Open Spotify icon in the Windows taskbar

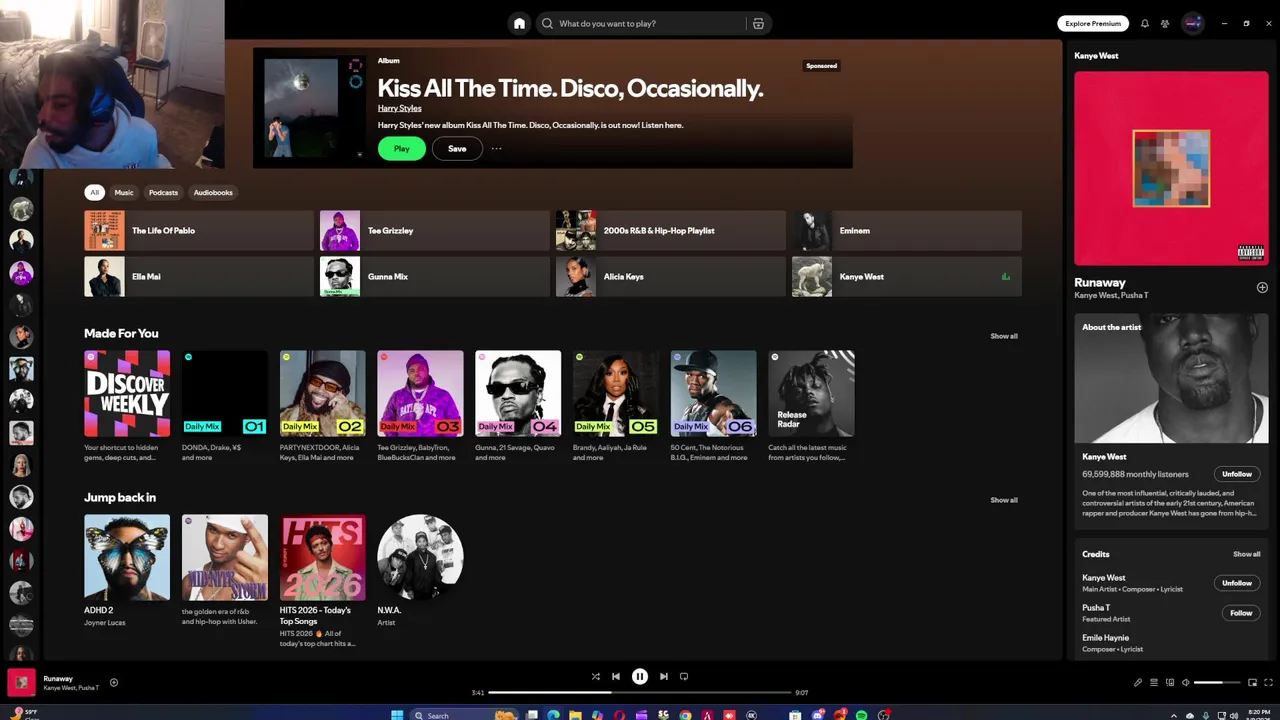tap(862, 715)
